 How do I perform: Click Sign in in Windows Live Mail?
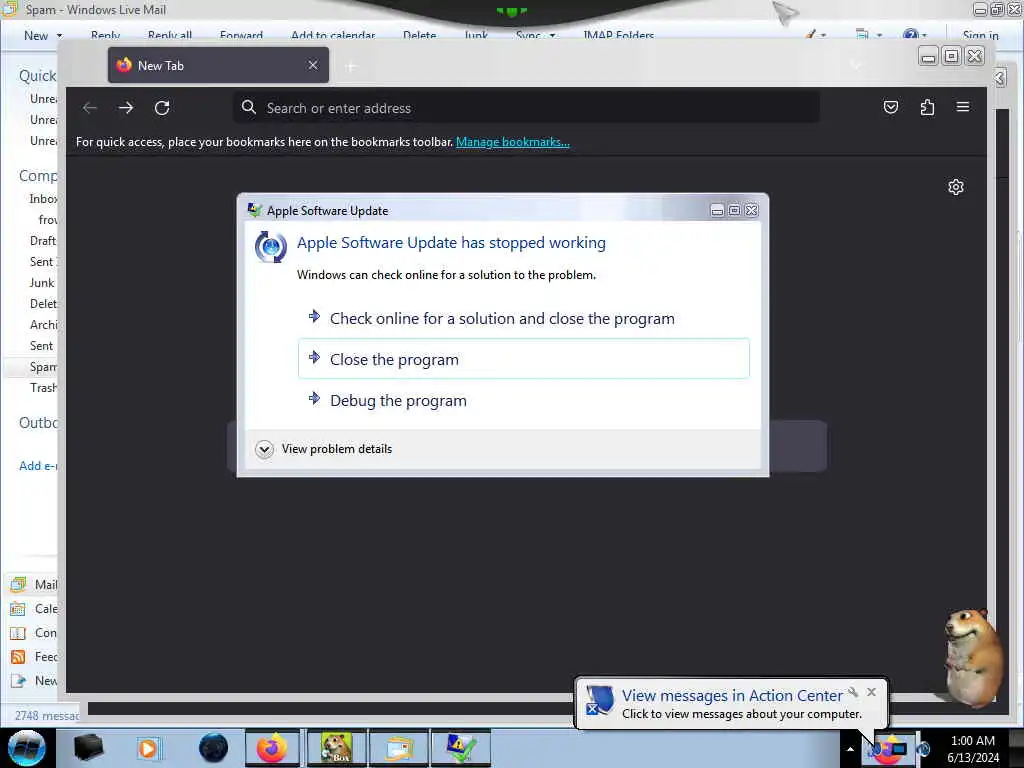pyautogui.click(x=980, y=36)
